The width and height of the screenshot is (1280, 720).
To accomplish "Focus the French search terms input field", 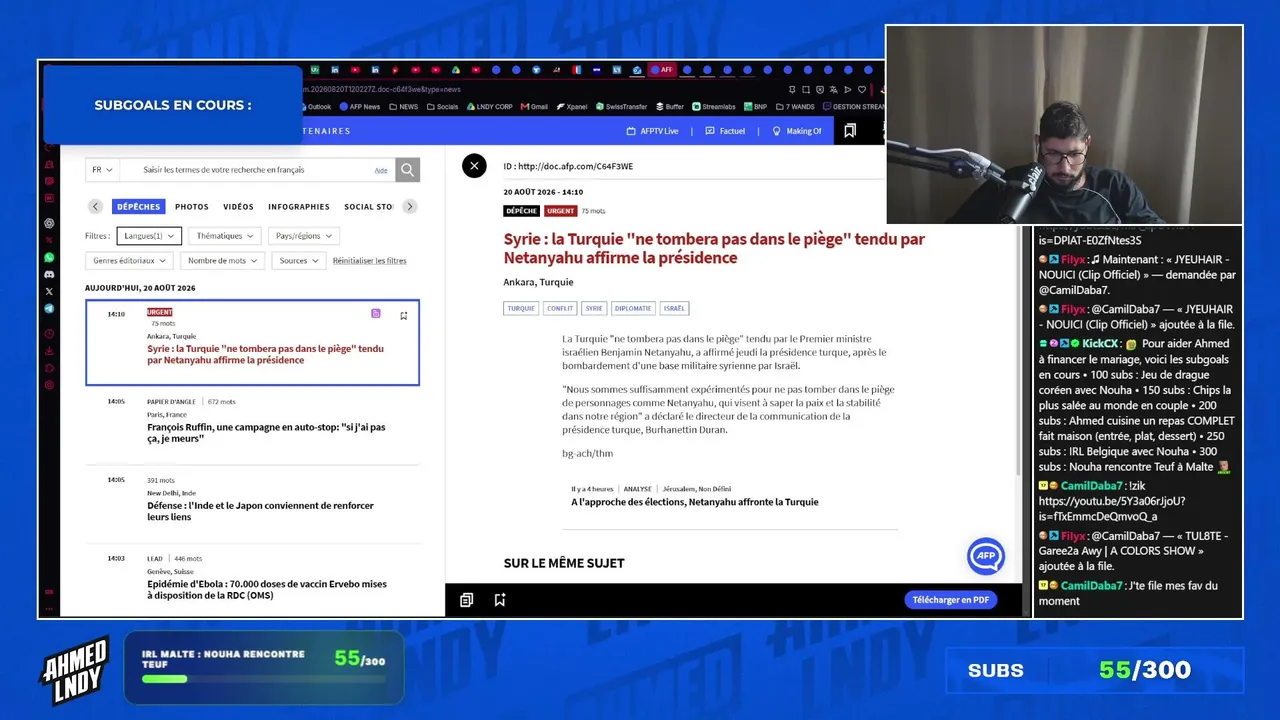I will click(258, 170).
